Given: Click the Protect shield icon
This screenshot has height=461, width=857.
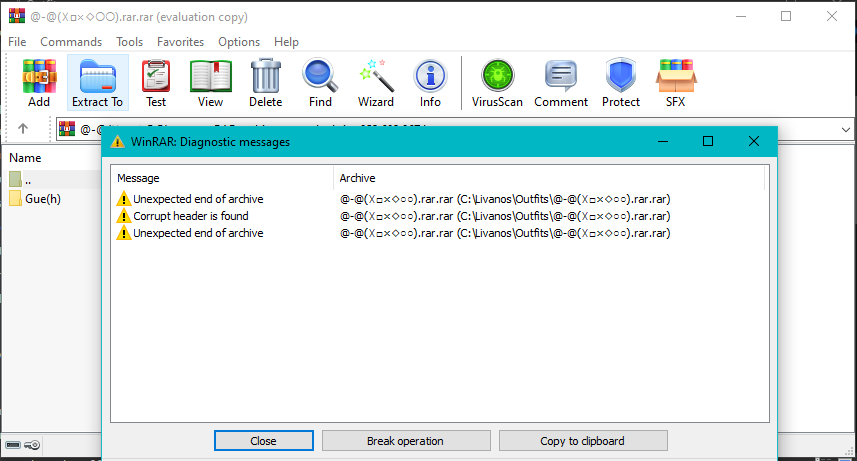Looking at the screenshot, I should click(x=621, y=82).
